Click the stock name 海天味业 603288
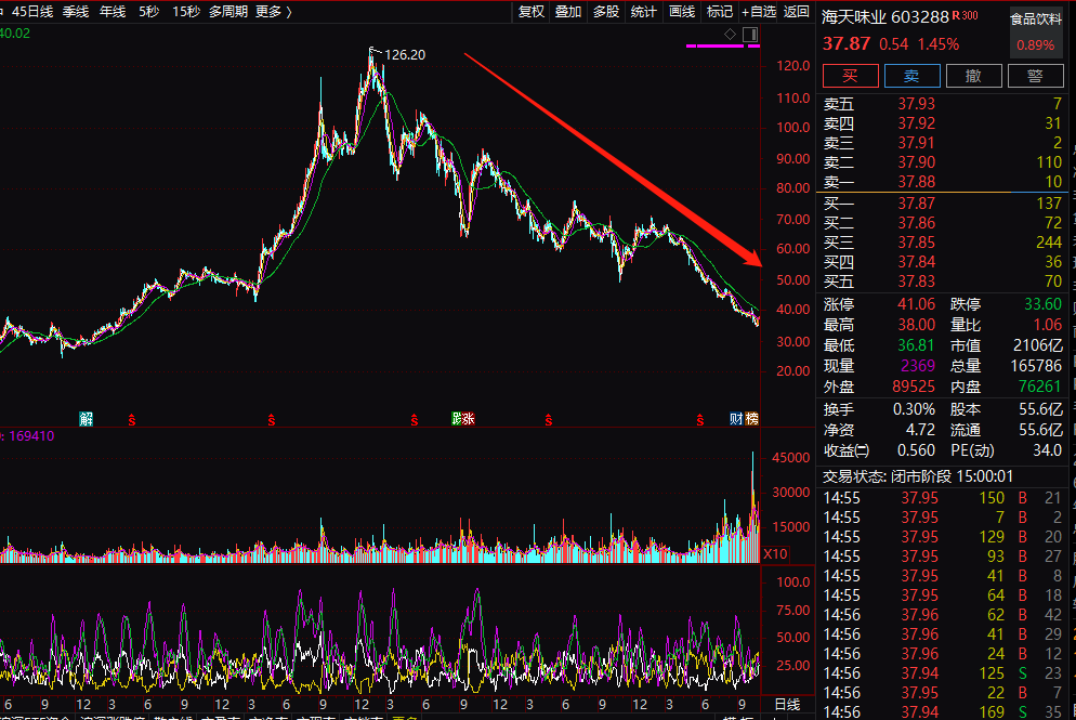Image resolution: width=1076 pixels, height=720 pixels. [x=885, y=17]
